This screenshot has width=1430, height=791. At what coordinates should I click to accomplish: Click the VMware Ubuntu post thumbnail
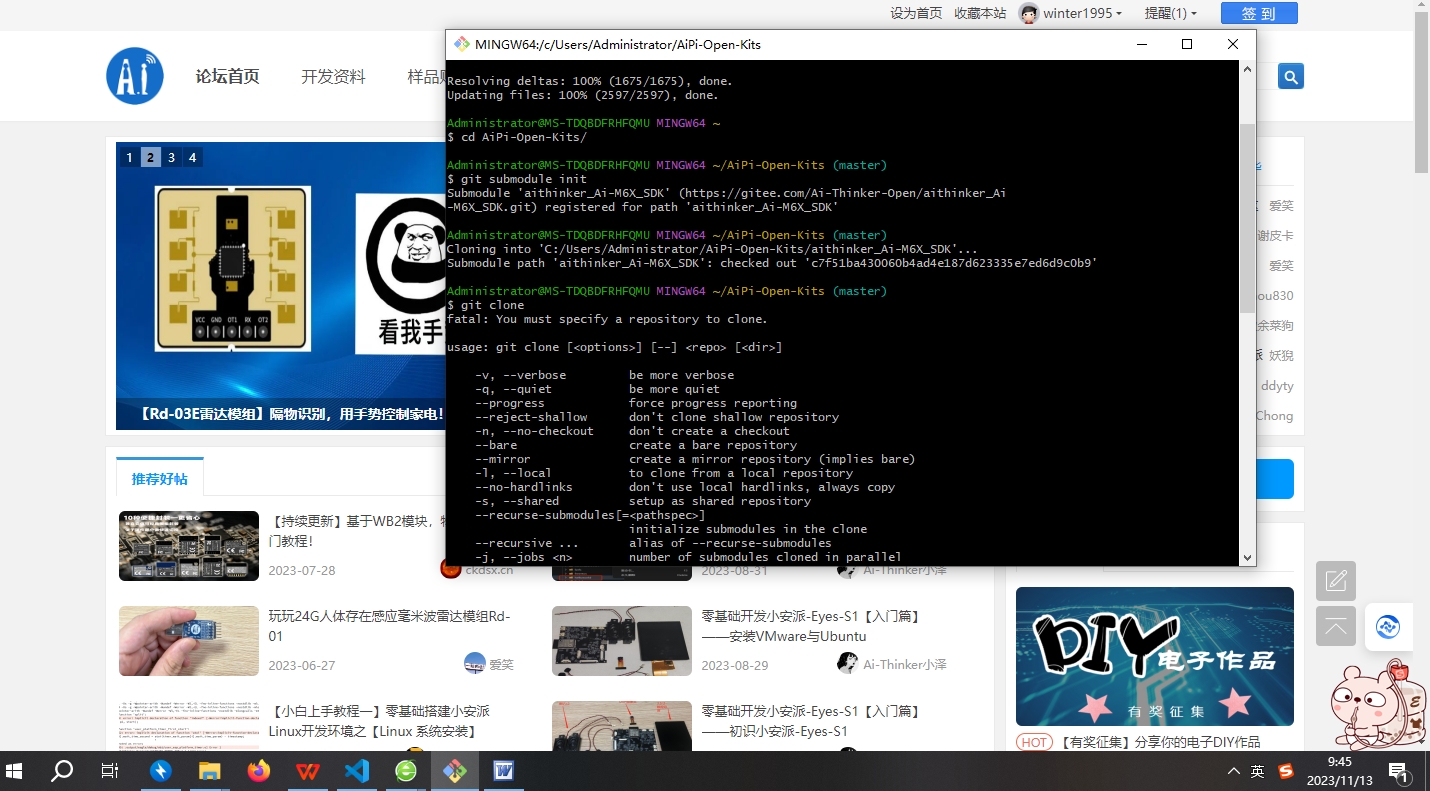coord(622,641)
